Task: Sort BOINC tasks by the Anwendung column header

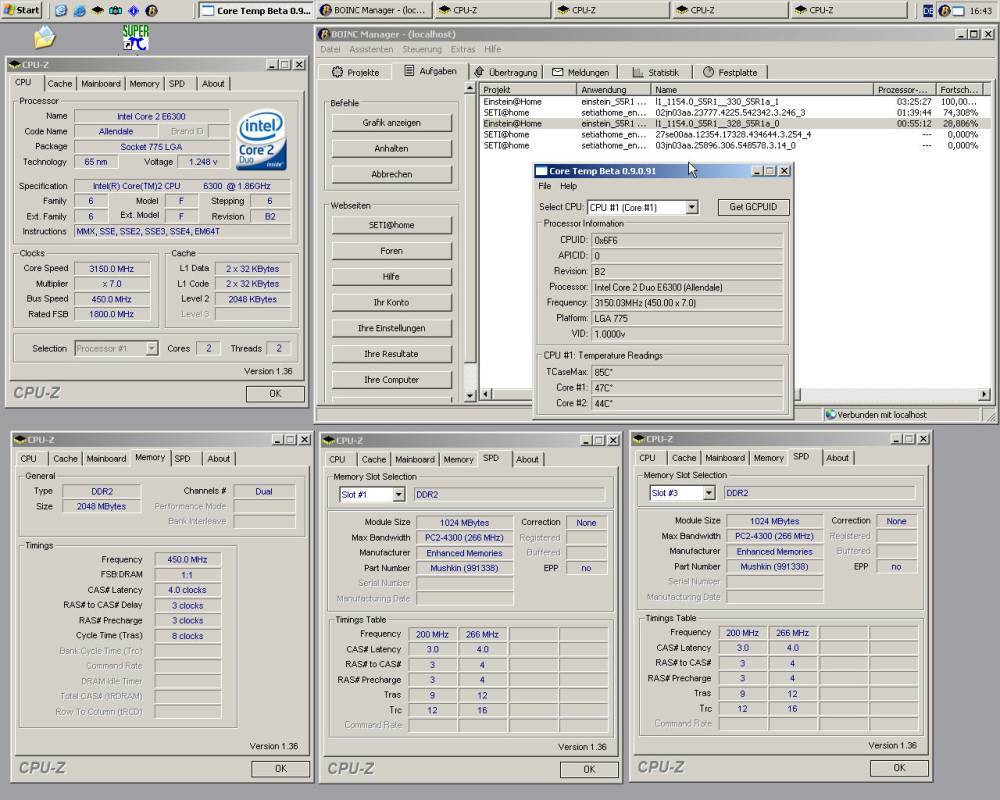Action: (615, 90)
